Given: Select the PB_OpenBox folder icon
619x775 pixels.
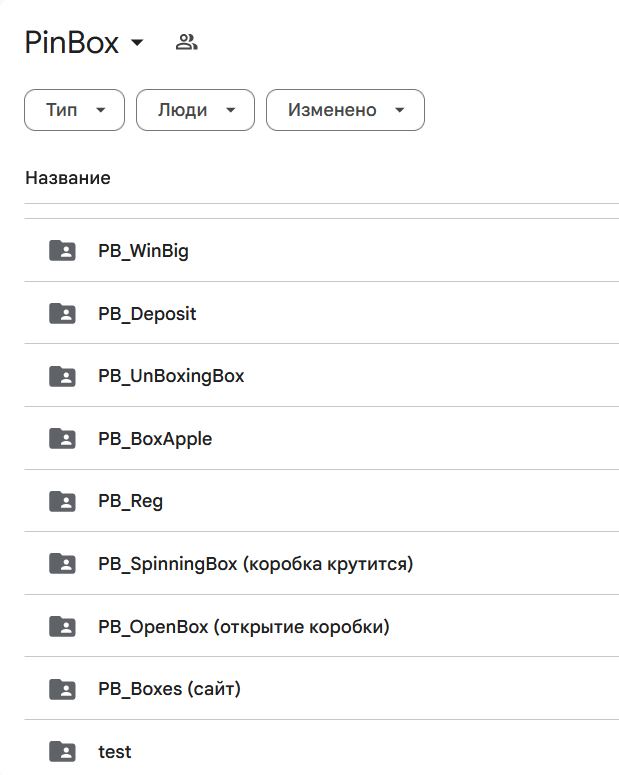Looking at the screenshot, I should point(62,627).
